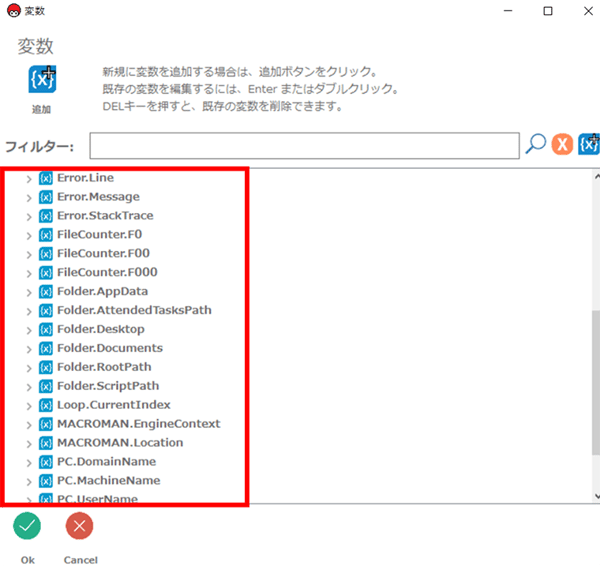Select the Folder.Documents variable row

tap(110, 348)
